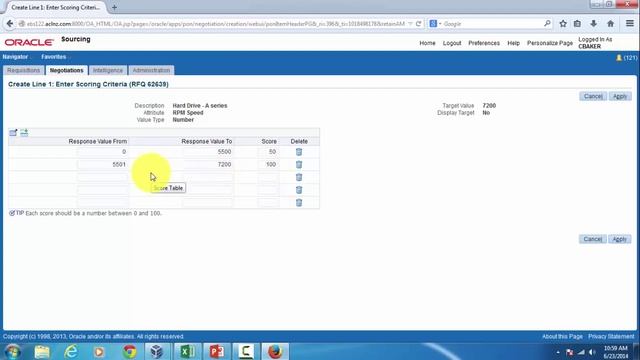
Task: Click the trash icon in the third table row
Action: tap(299, 177)
